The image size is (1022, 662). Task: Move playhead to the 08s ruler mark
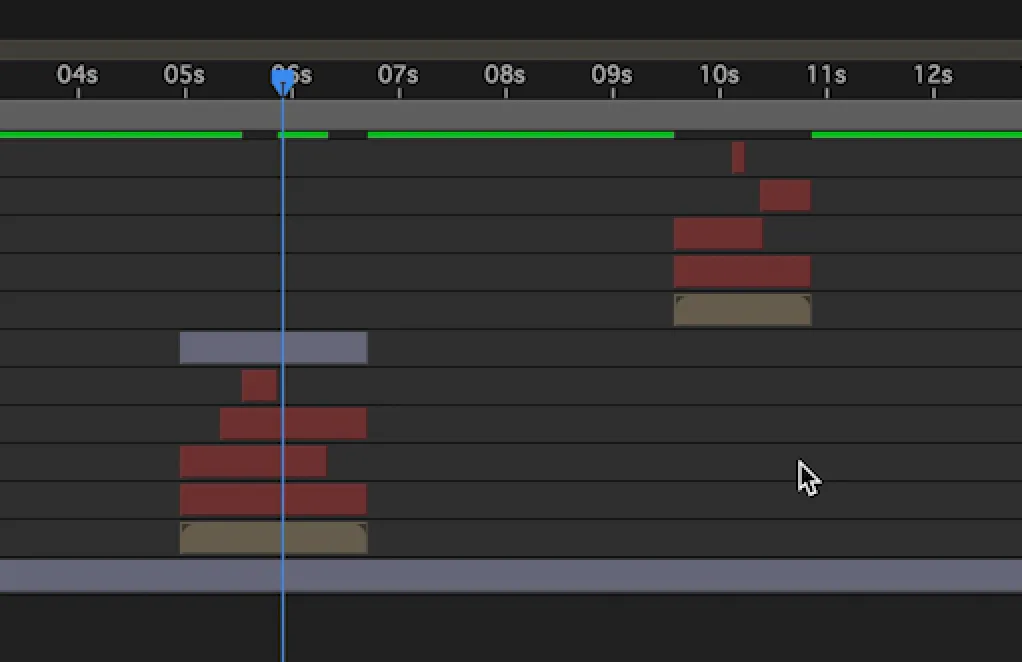506,76
